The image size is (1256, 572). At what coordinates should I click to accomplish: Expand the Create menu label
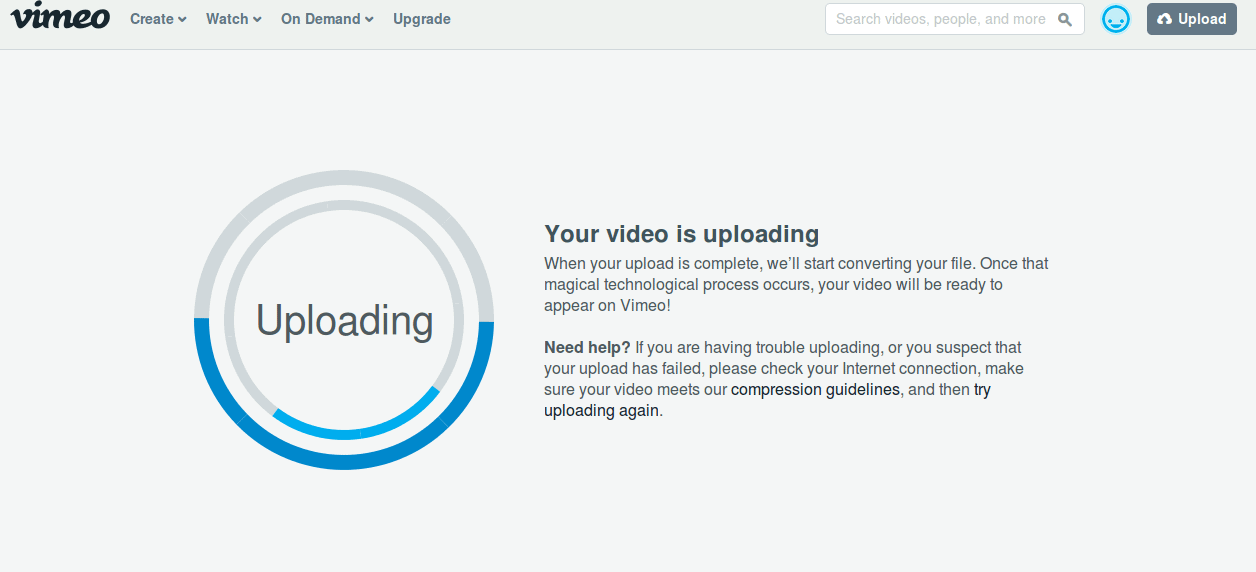152,19
